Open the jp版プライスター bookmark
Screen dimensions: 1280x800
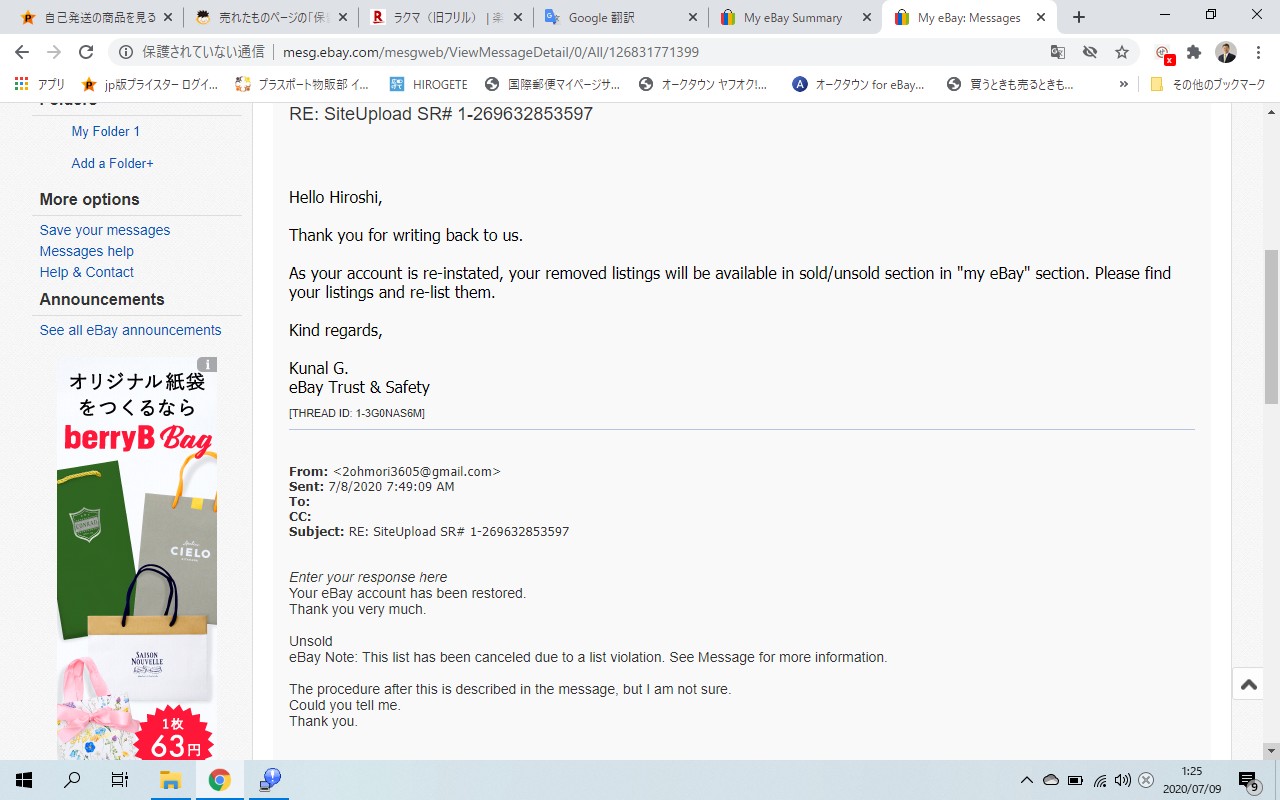click(x=150, y=85)
